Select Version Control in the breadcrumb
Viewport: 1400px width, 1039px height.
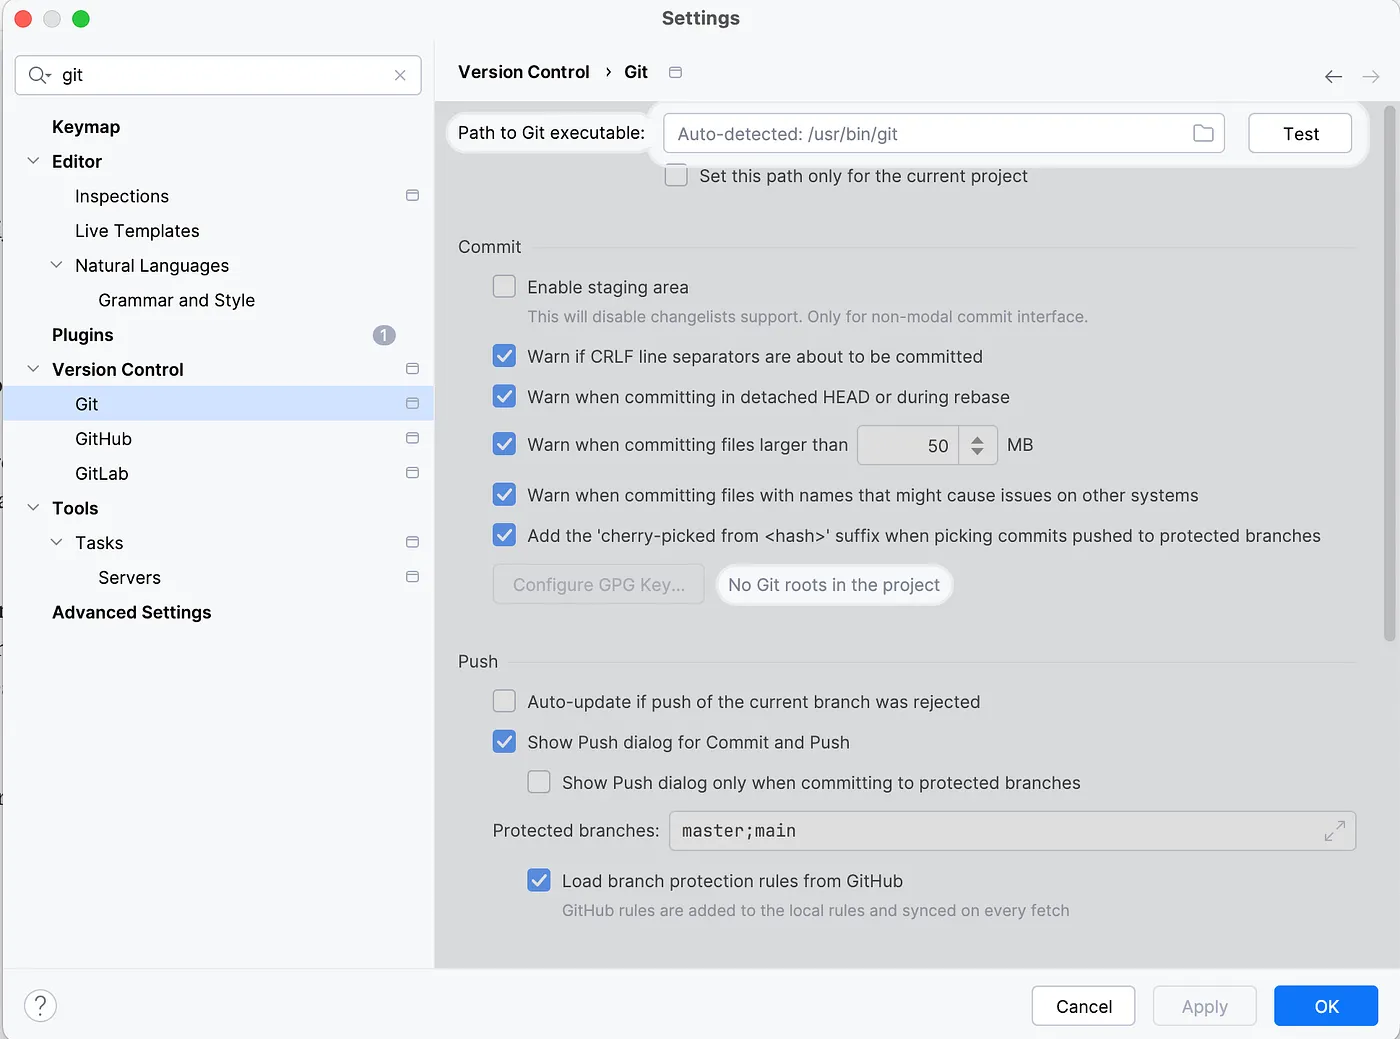[523, 71]
